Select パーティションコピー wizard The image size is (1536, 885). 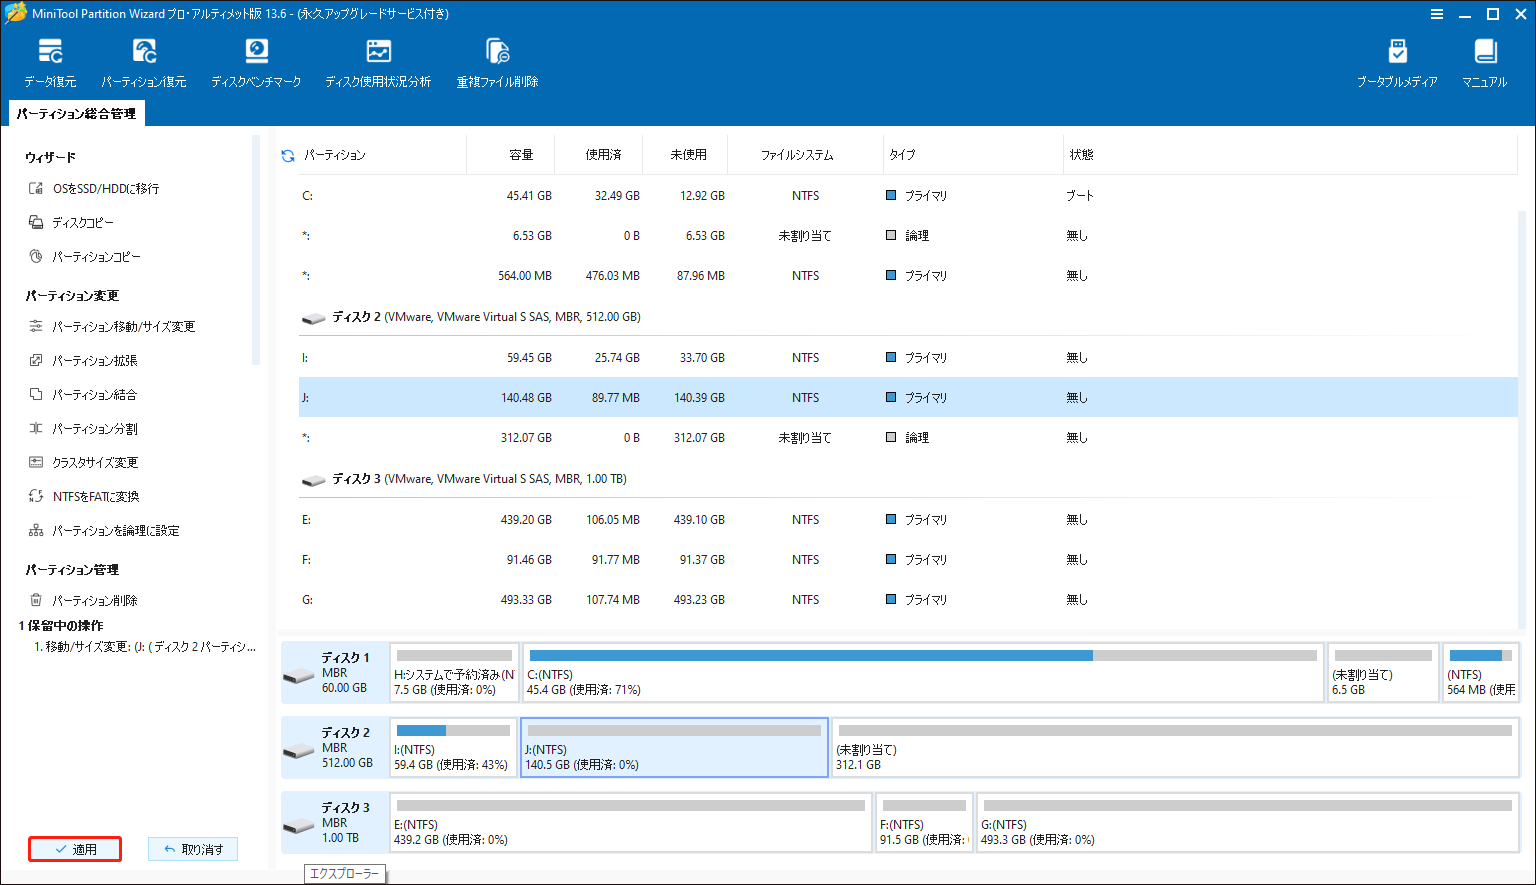pyautogui.click(x=85, y=256)
